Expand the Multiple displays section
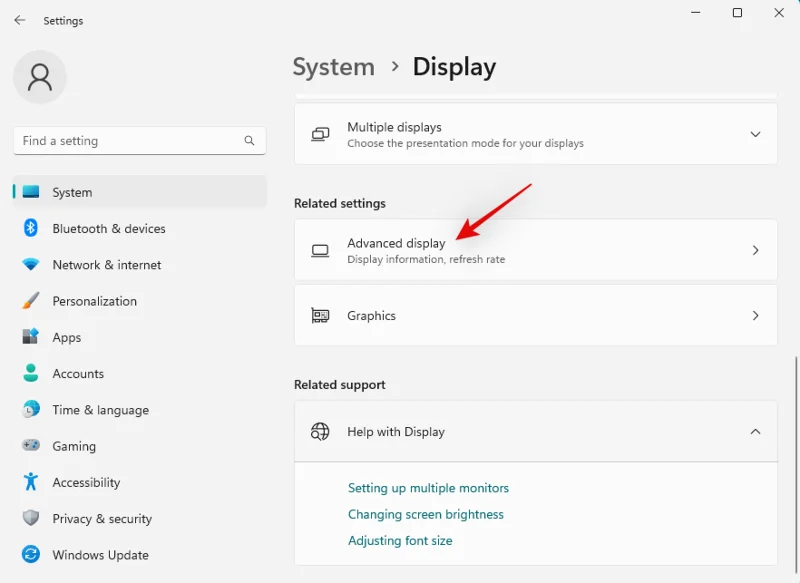 click(x=755, y=134)
